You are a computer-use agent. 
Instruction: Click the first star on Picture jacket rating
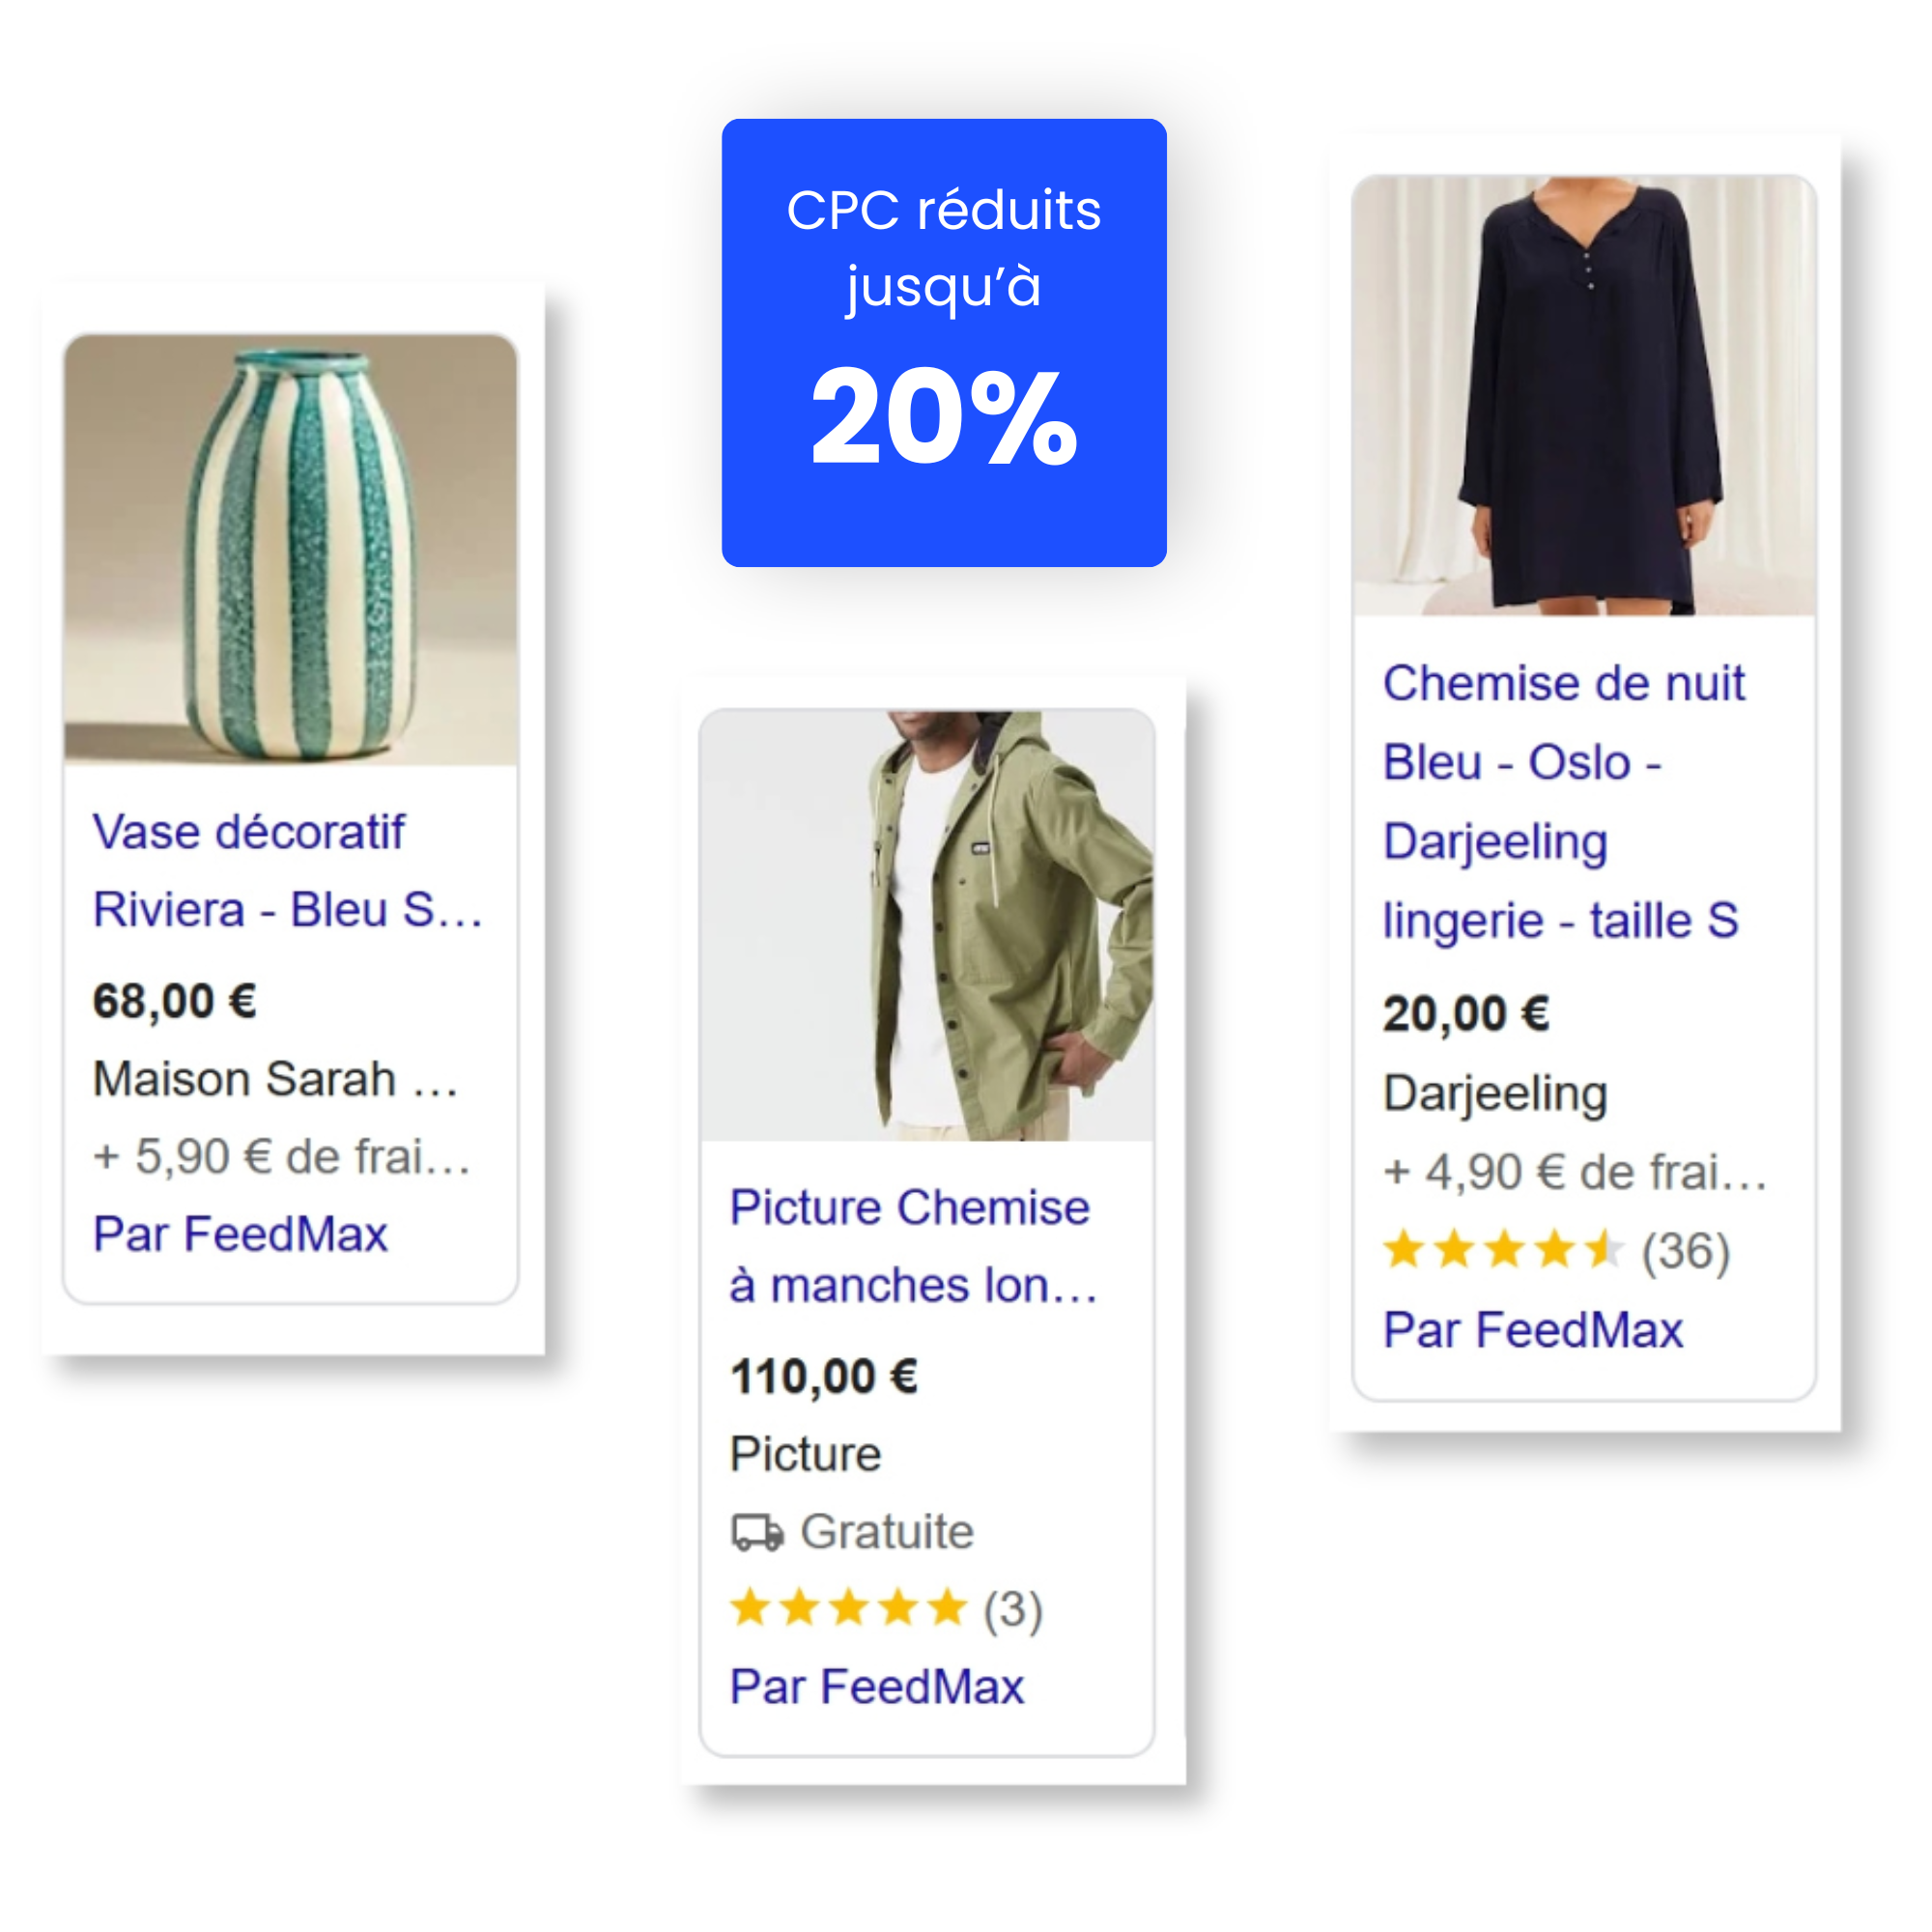pyautogui.click(x=750, y=1608)
